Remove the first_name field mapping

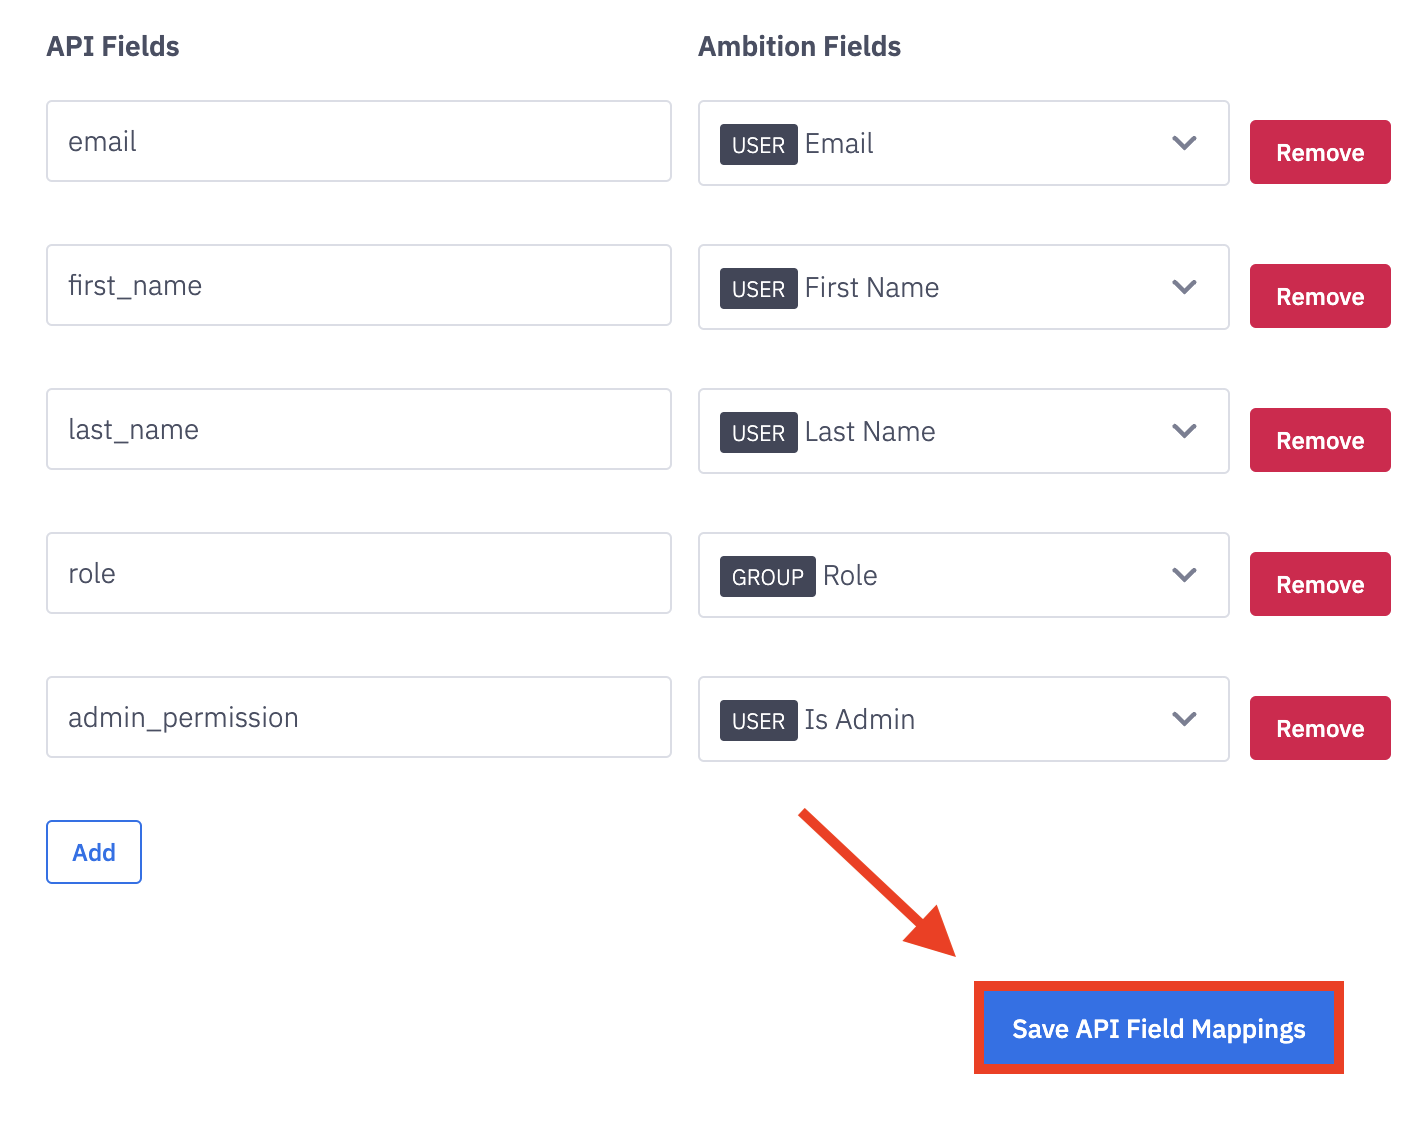1319,296
